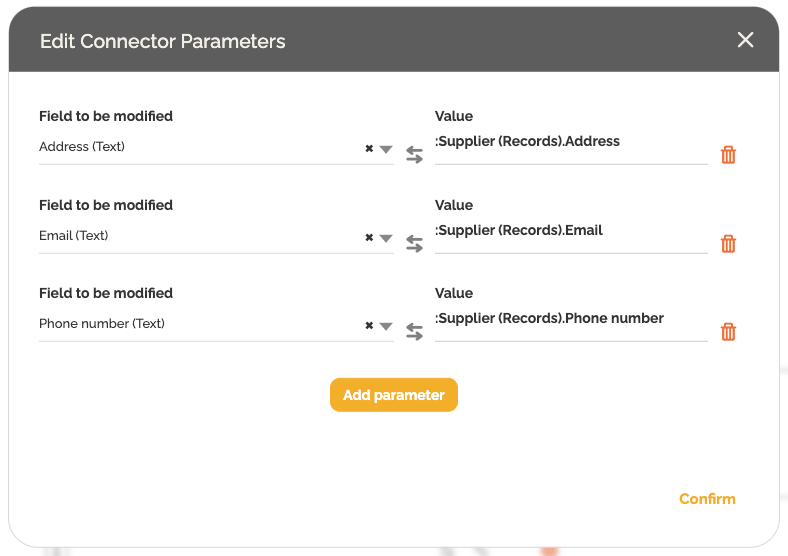788x556 pixels.
Task: Clear the Address (Text) field selection
Action: click(369, 149)
